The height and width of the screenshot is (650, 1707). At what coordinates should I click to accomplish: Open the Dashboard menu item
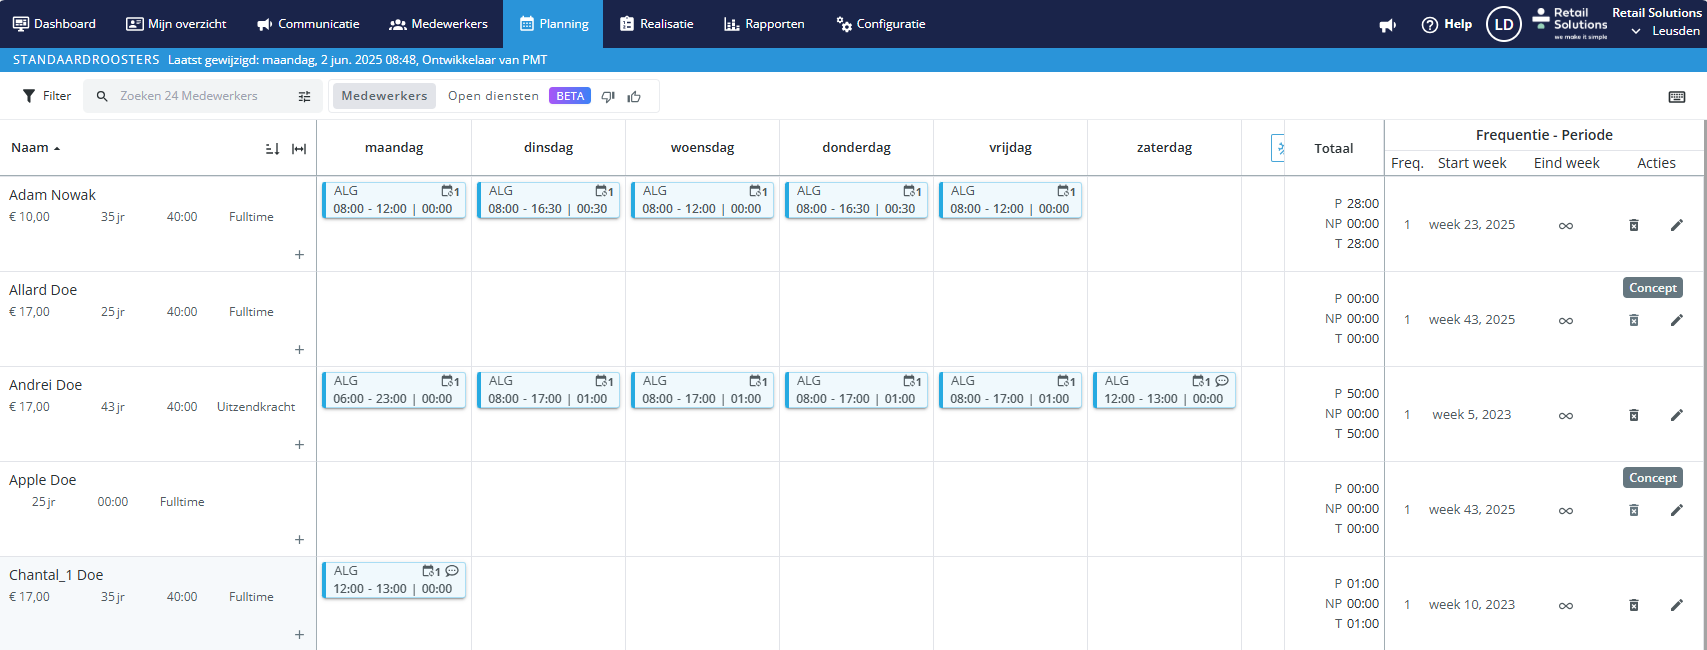click(x=54, y=24)
